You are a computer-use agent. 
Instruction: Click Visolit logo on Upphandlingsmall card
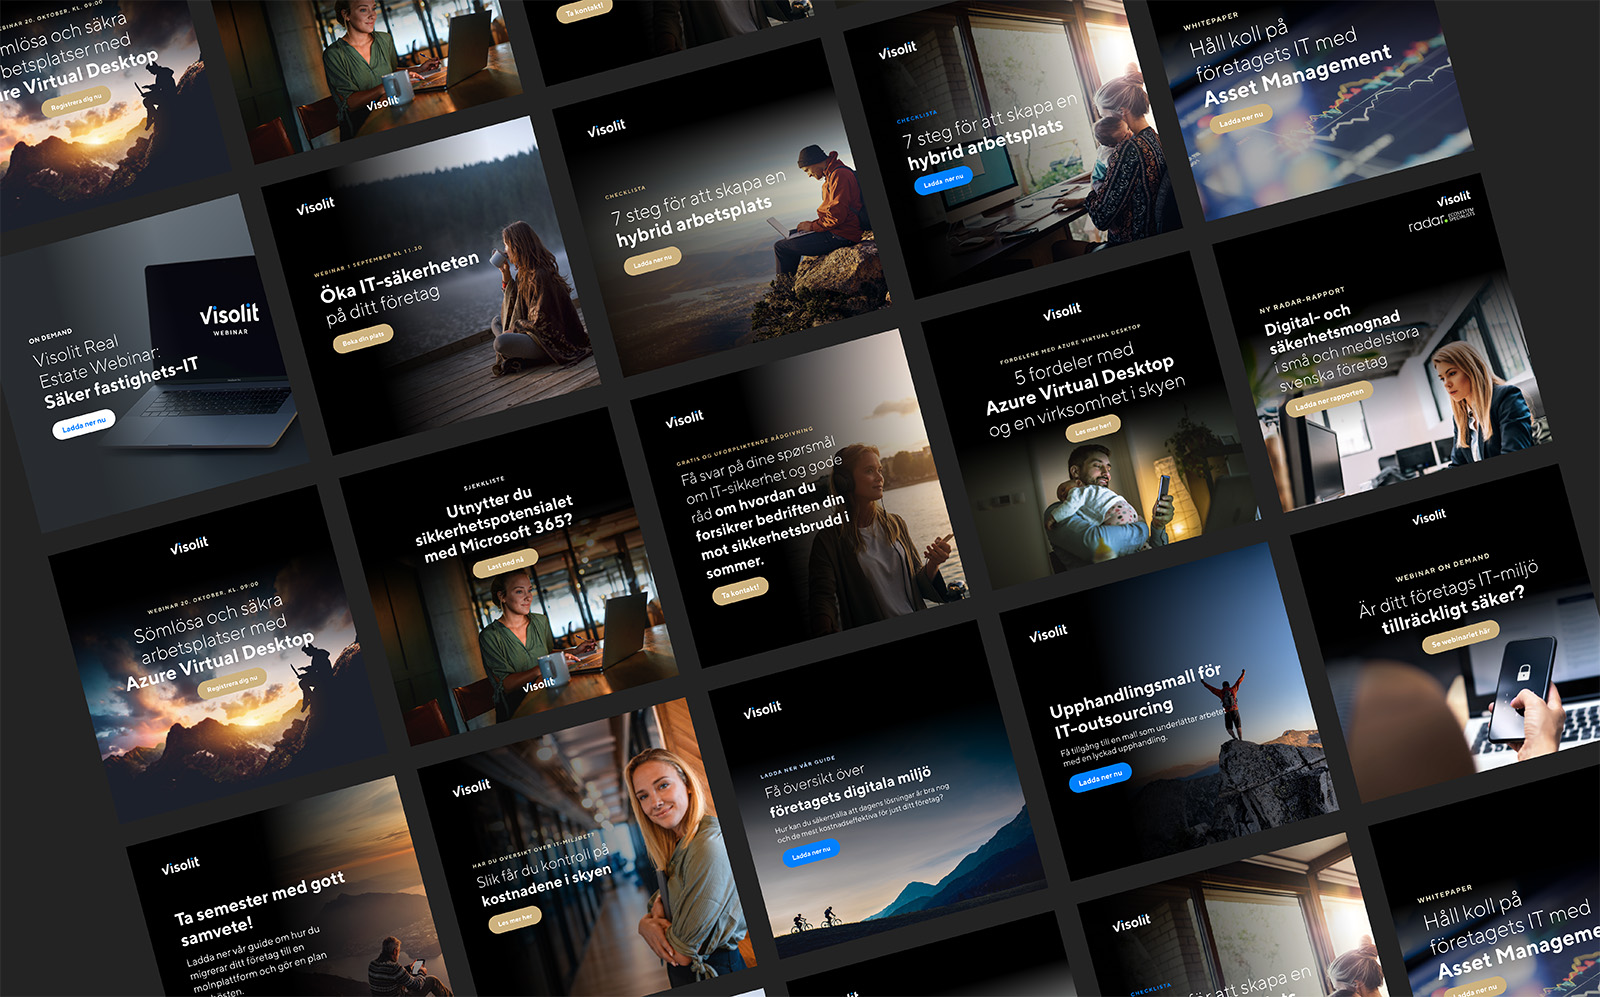point(1048,633)
